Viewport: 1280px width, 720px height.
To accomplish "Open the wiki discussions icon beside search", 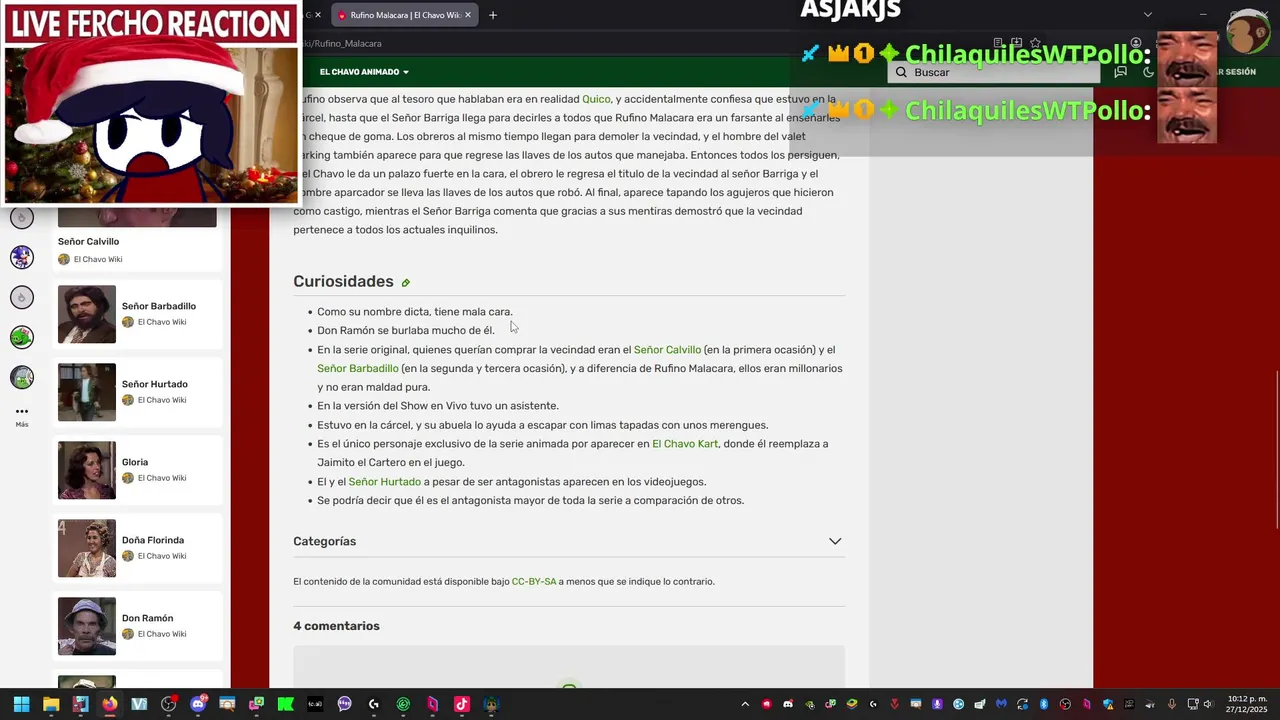I will pyautogui.click(x=1120, y=72).
